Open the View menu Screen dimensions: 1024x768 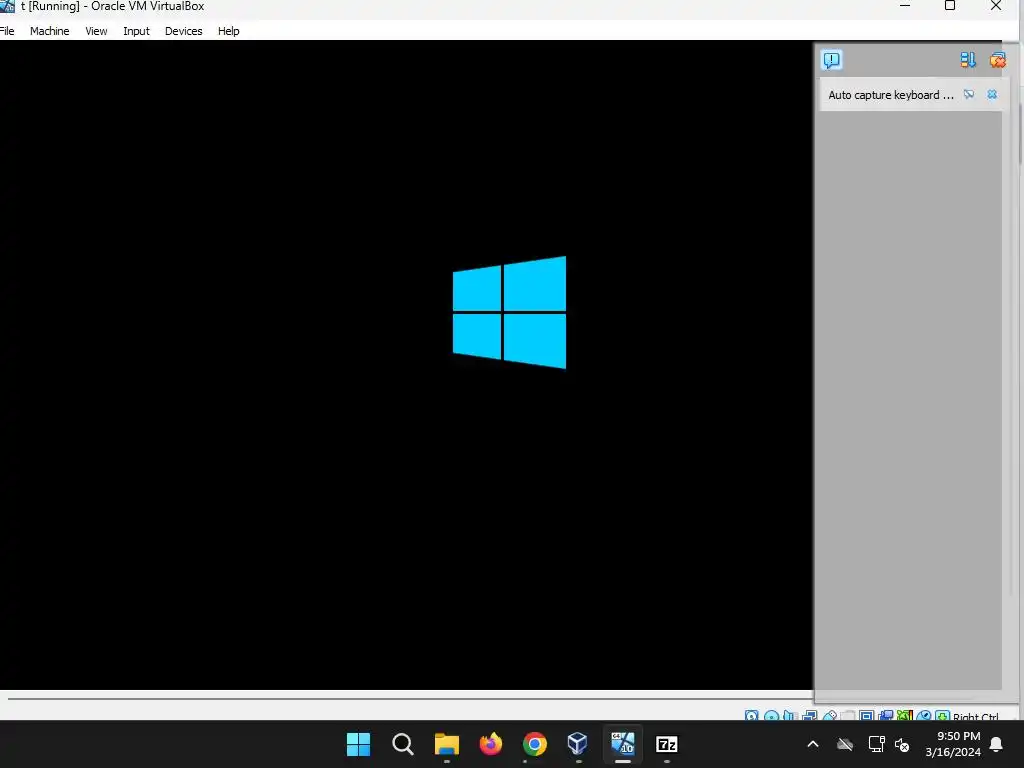96,31
